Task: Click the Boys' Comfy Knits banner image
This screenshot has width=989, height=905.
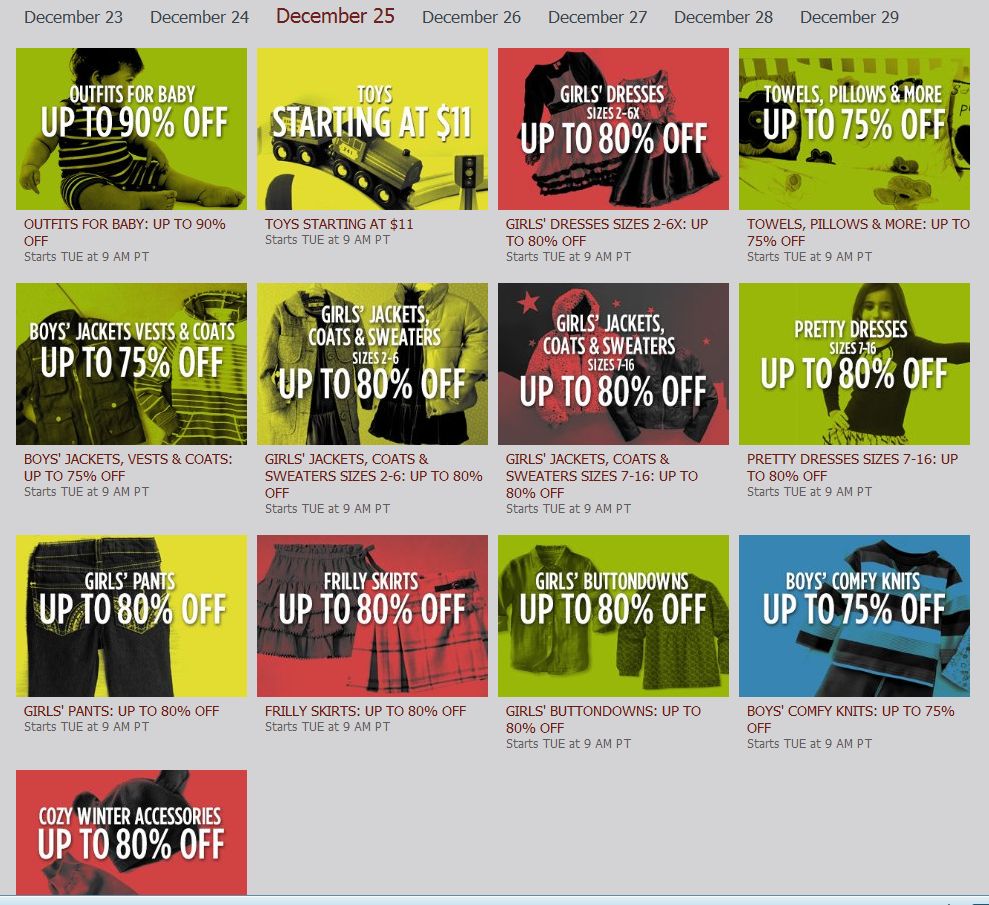Action: [854, 616]
